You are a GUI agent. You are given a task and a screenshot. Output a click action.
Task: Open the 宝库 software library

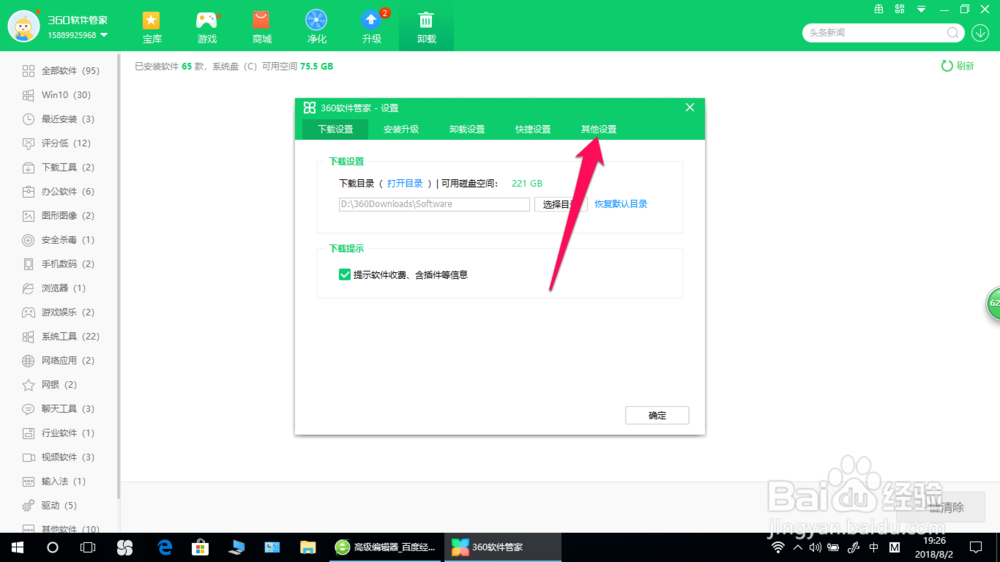[x=152, y=27]
